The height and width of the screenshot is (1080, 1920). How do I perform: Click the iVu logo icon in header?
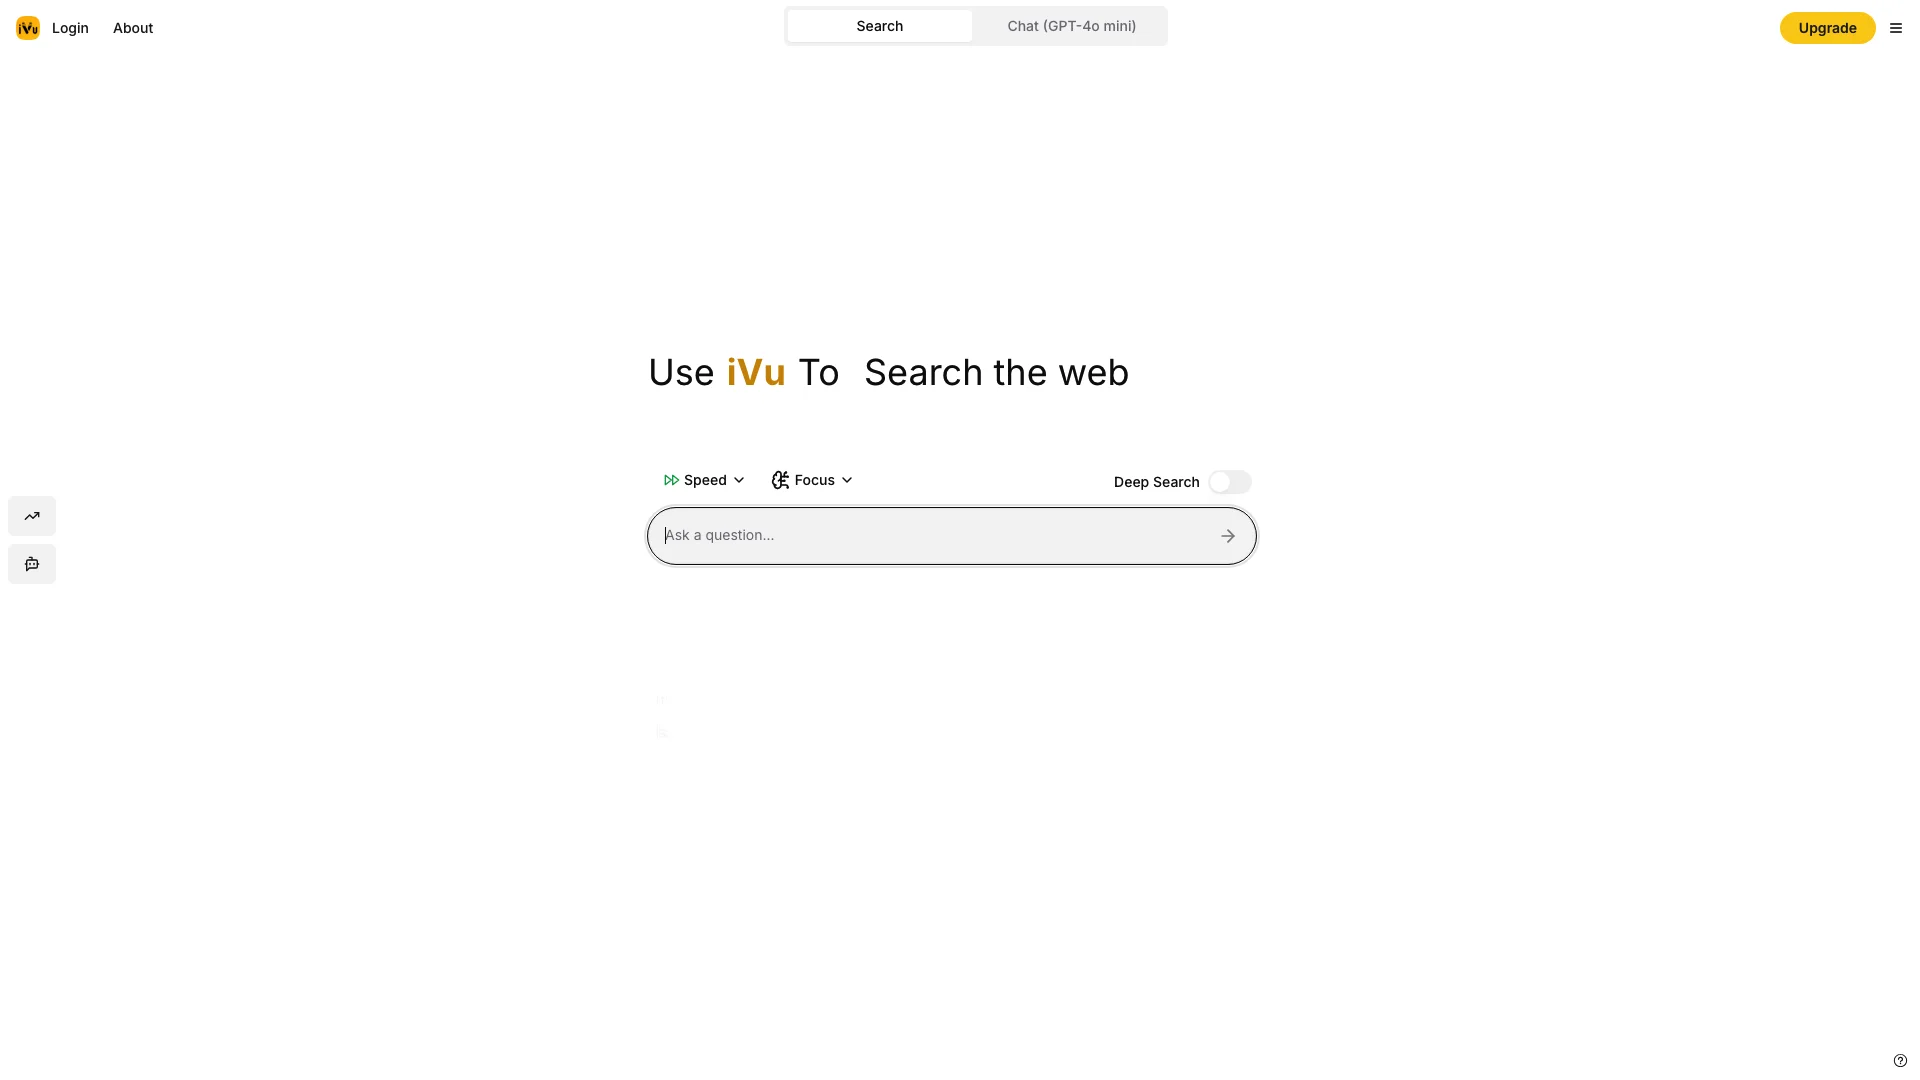(28, 28)
